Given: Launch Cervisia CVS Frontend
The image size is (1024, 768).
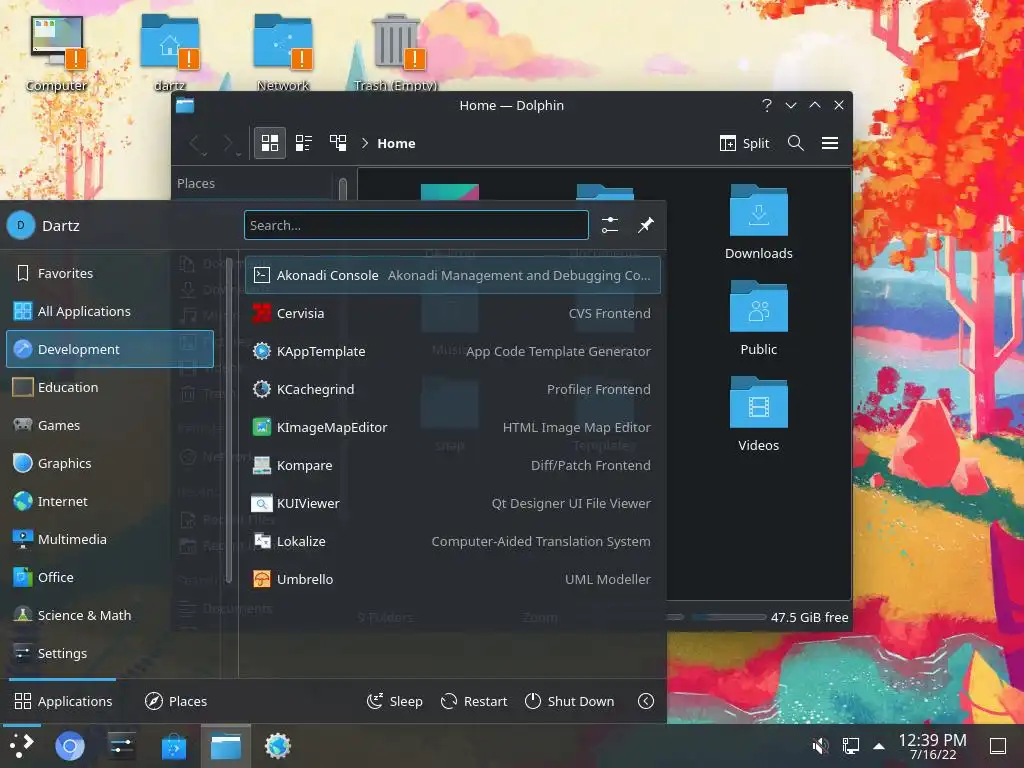Looking at the screenshot, I should coord(453,313).
